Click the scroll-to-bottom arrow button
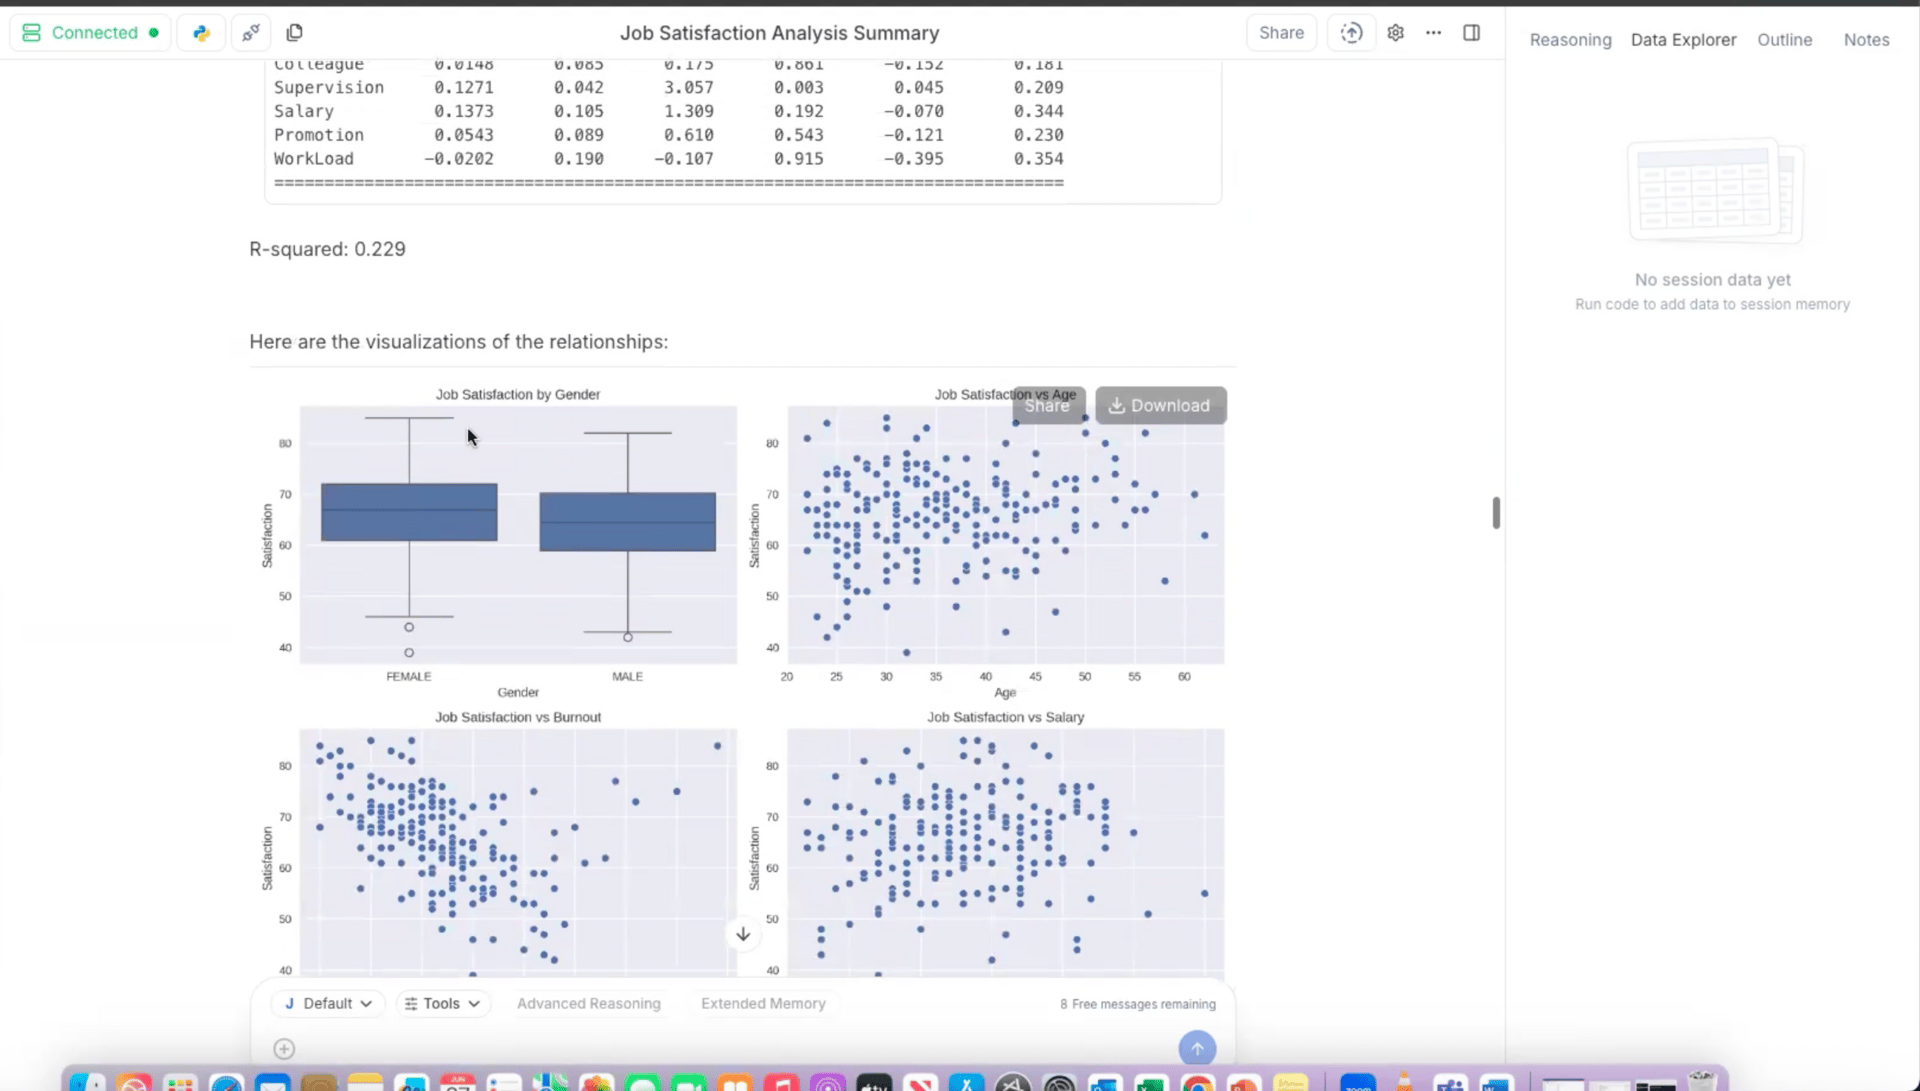 [743, 934]
